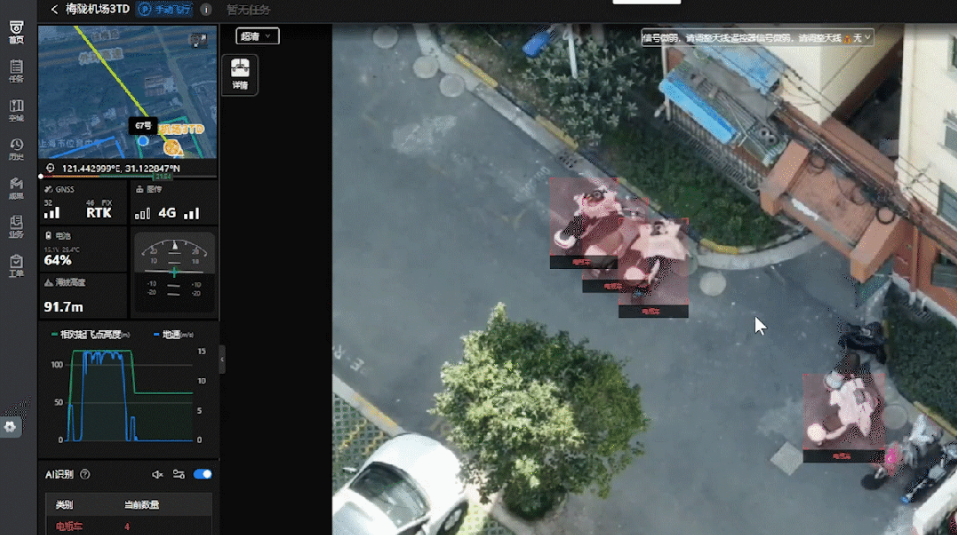Click the info icon next to 手动飞行

[x=206, y=10]
